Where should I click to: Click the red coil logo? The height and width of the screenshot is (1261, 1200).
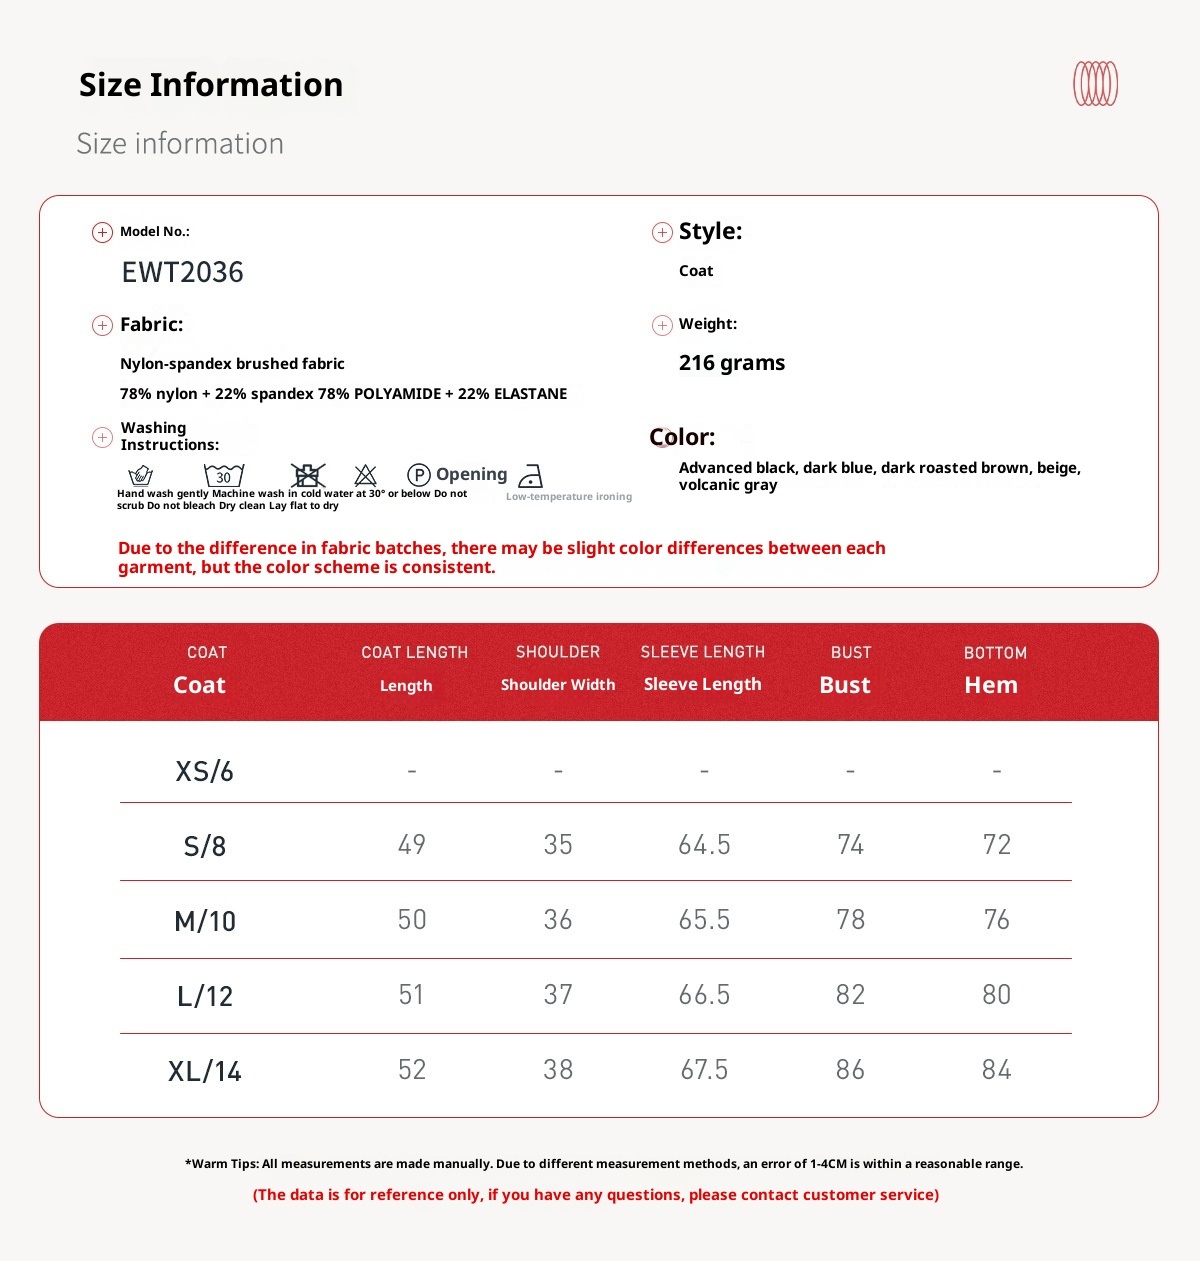coord(1095,84)
